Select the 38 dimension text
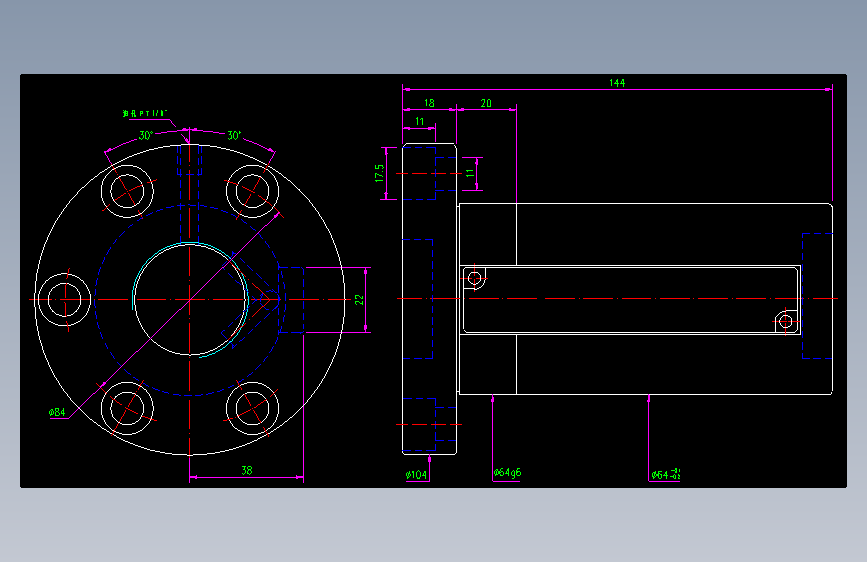The width and height of the screenshot is (867, 562). (x=247, y=471)
